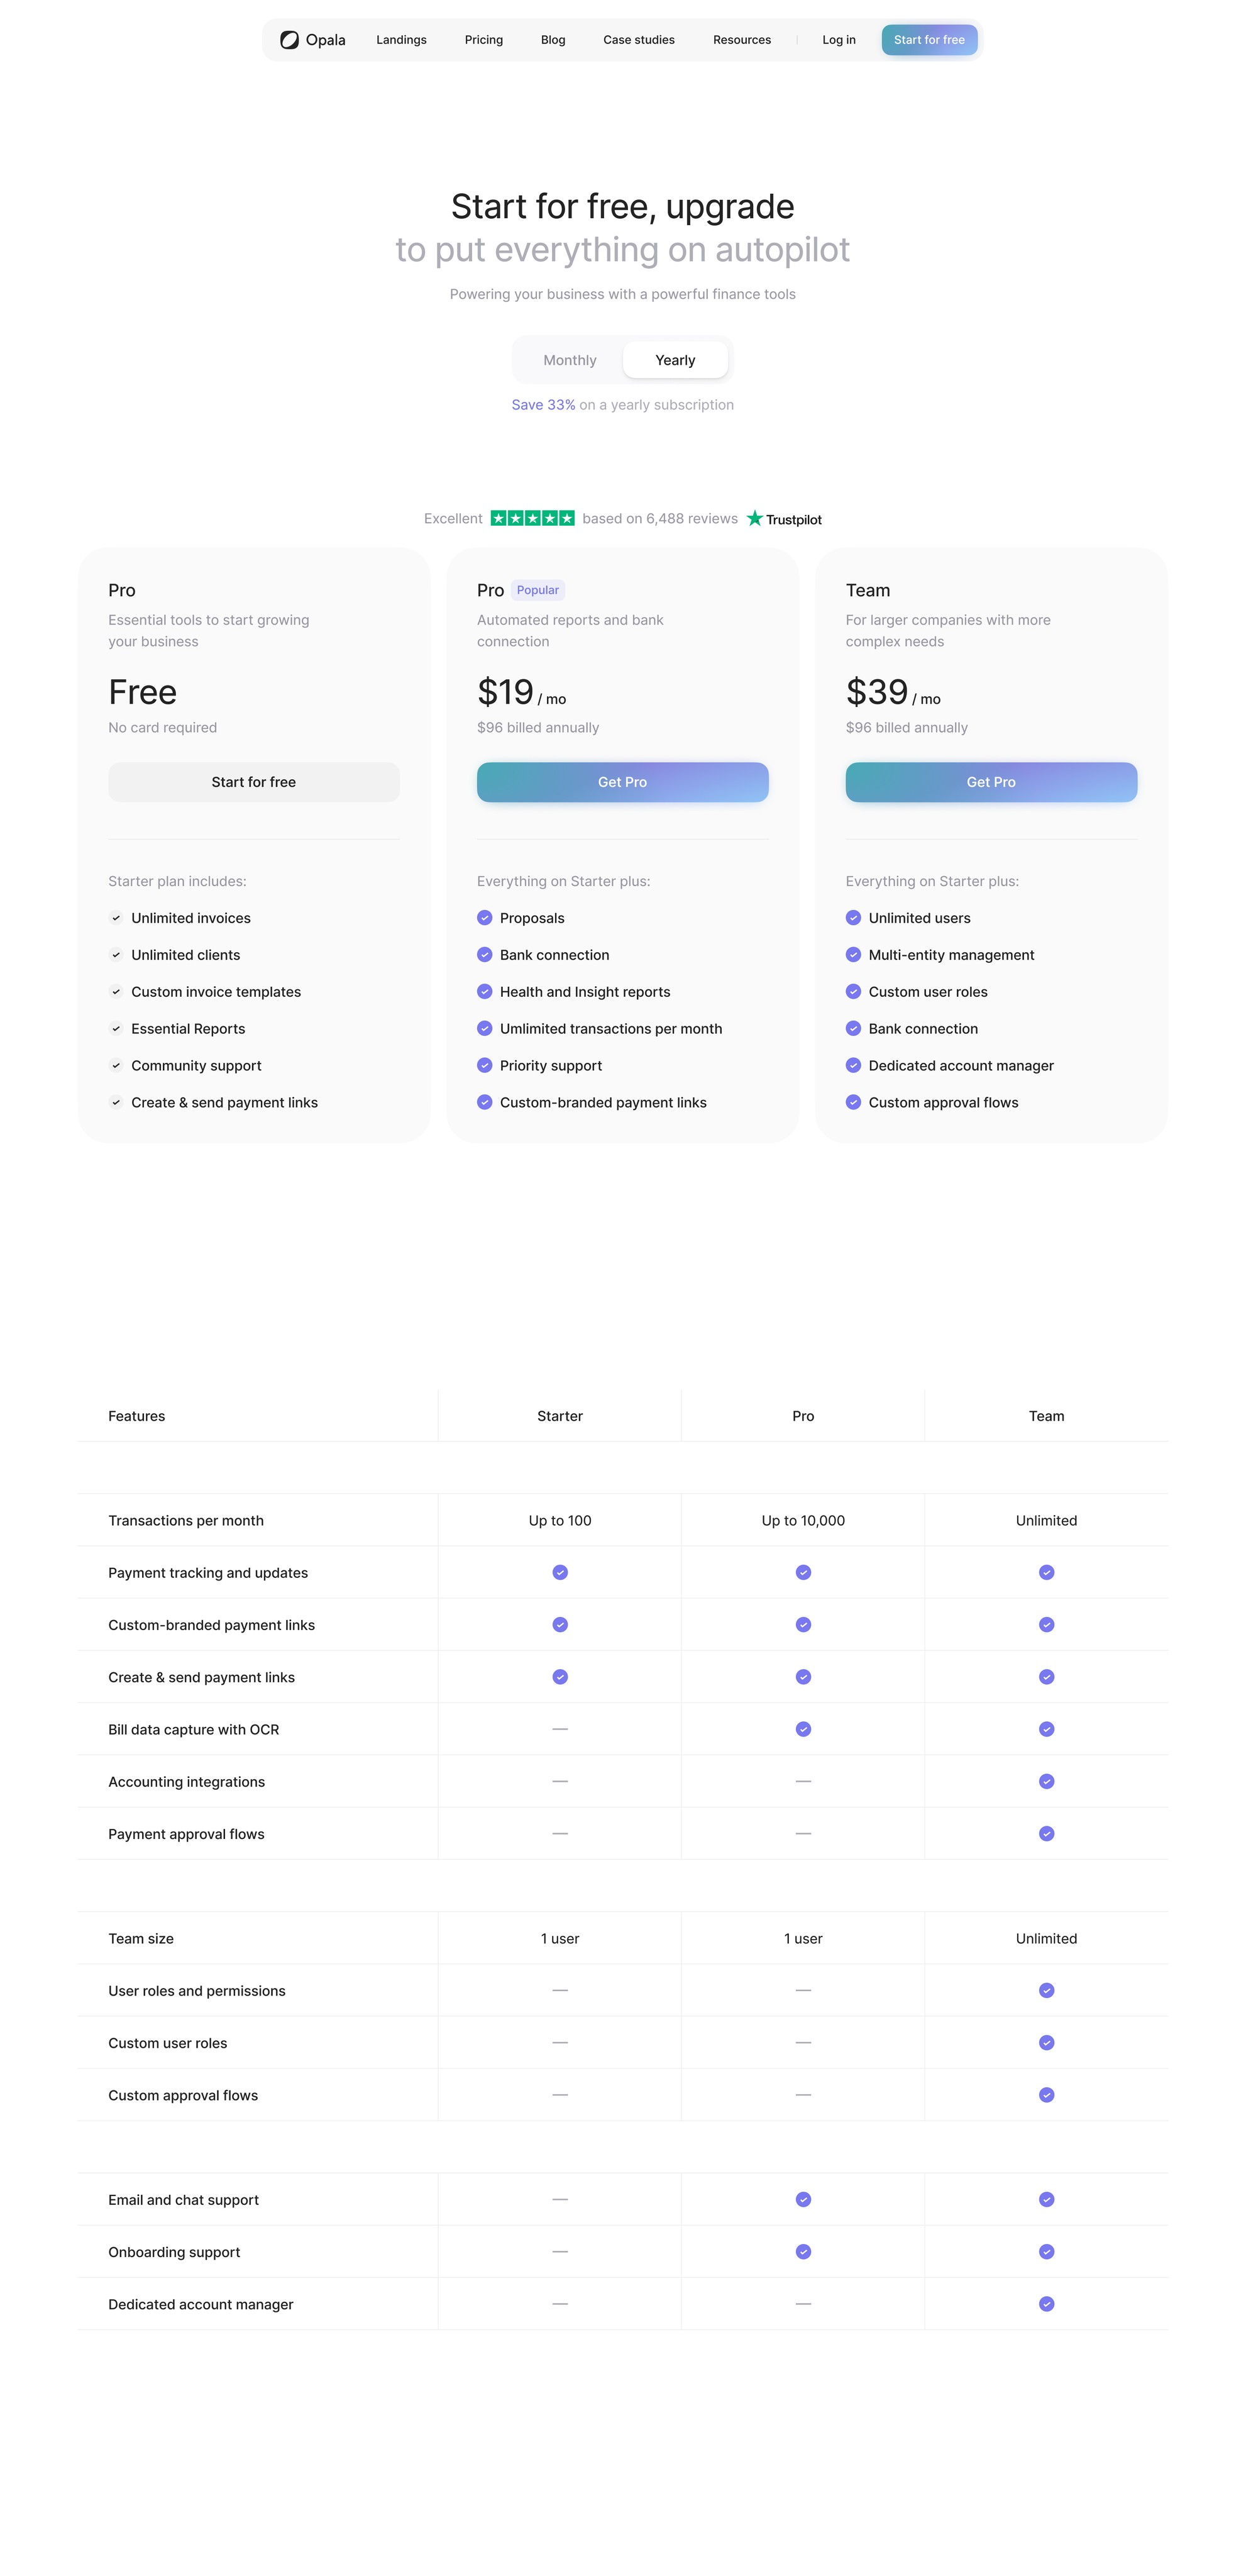Image resolution: width=1246 pixels, height=2576 pixels.
Task: Click the Starter checkmark for Payment tracking
Action: tap(560, 1572)
